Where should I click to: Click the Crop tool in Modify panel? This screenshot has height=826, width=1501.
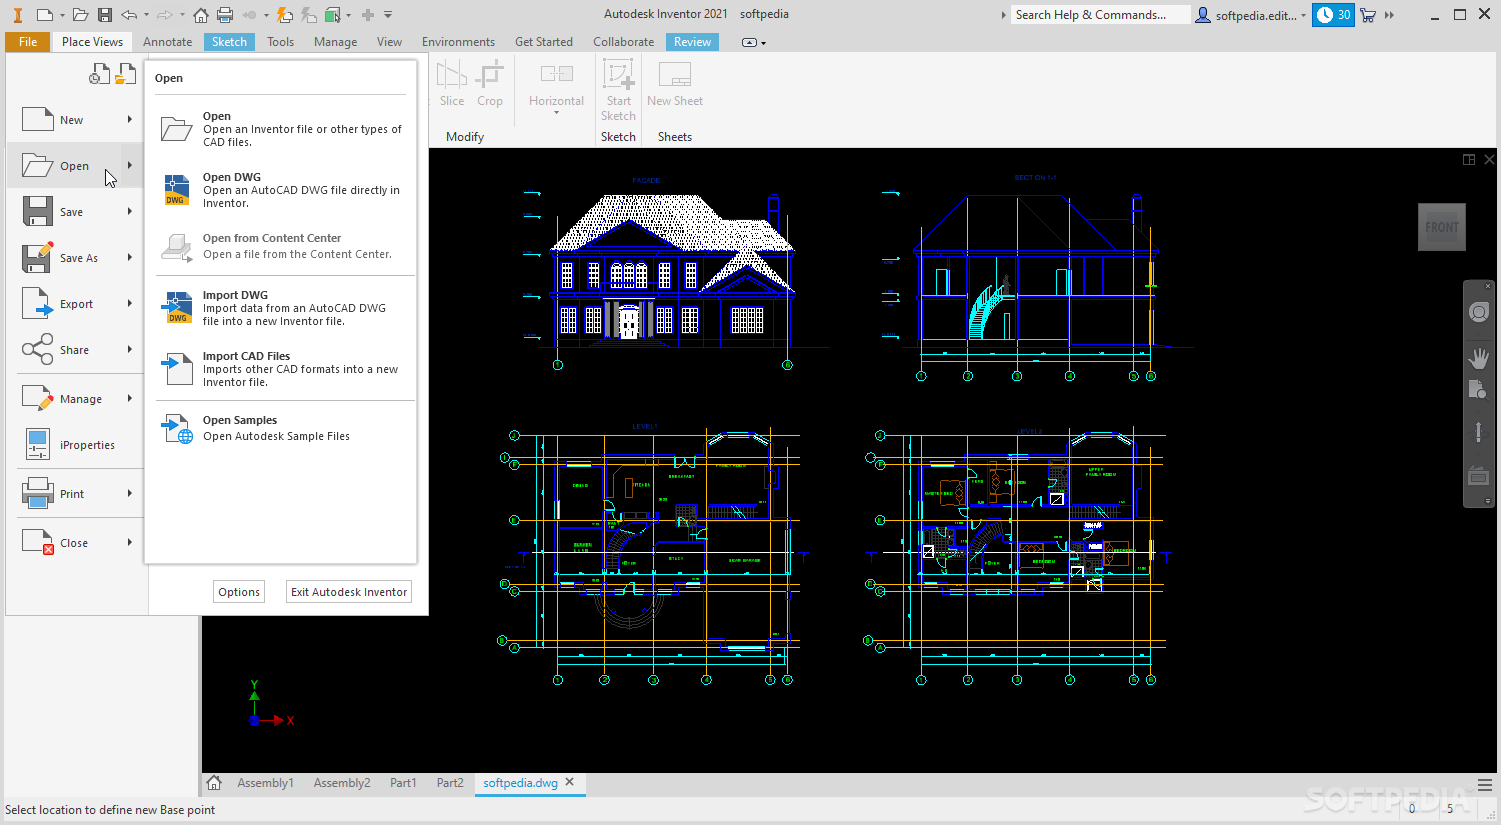(490, 83)
